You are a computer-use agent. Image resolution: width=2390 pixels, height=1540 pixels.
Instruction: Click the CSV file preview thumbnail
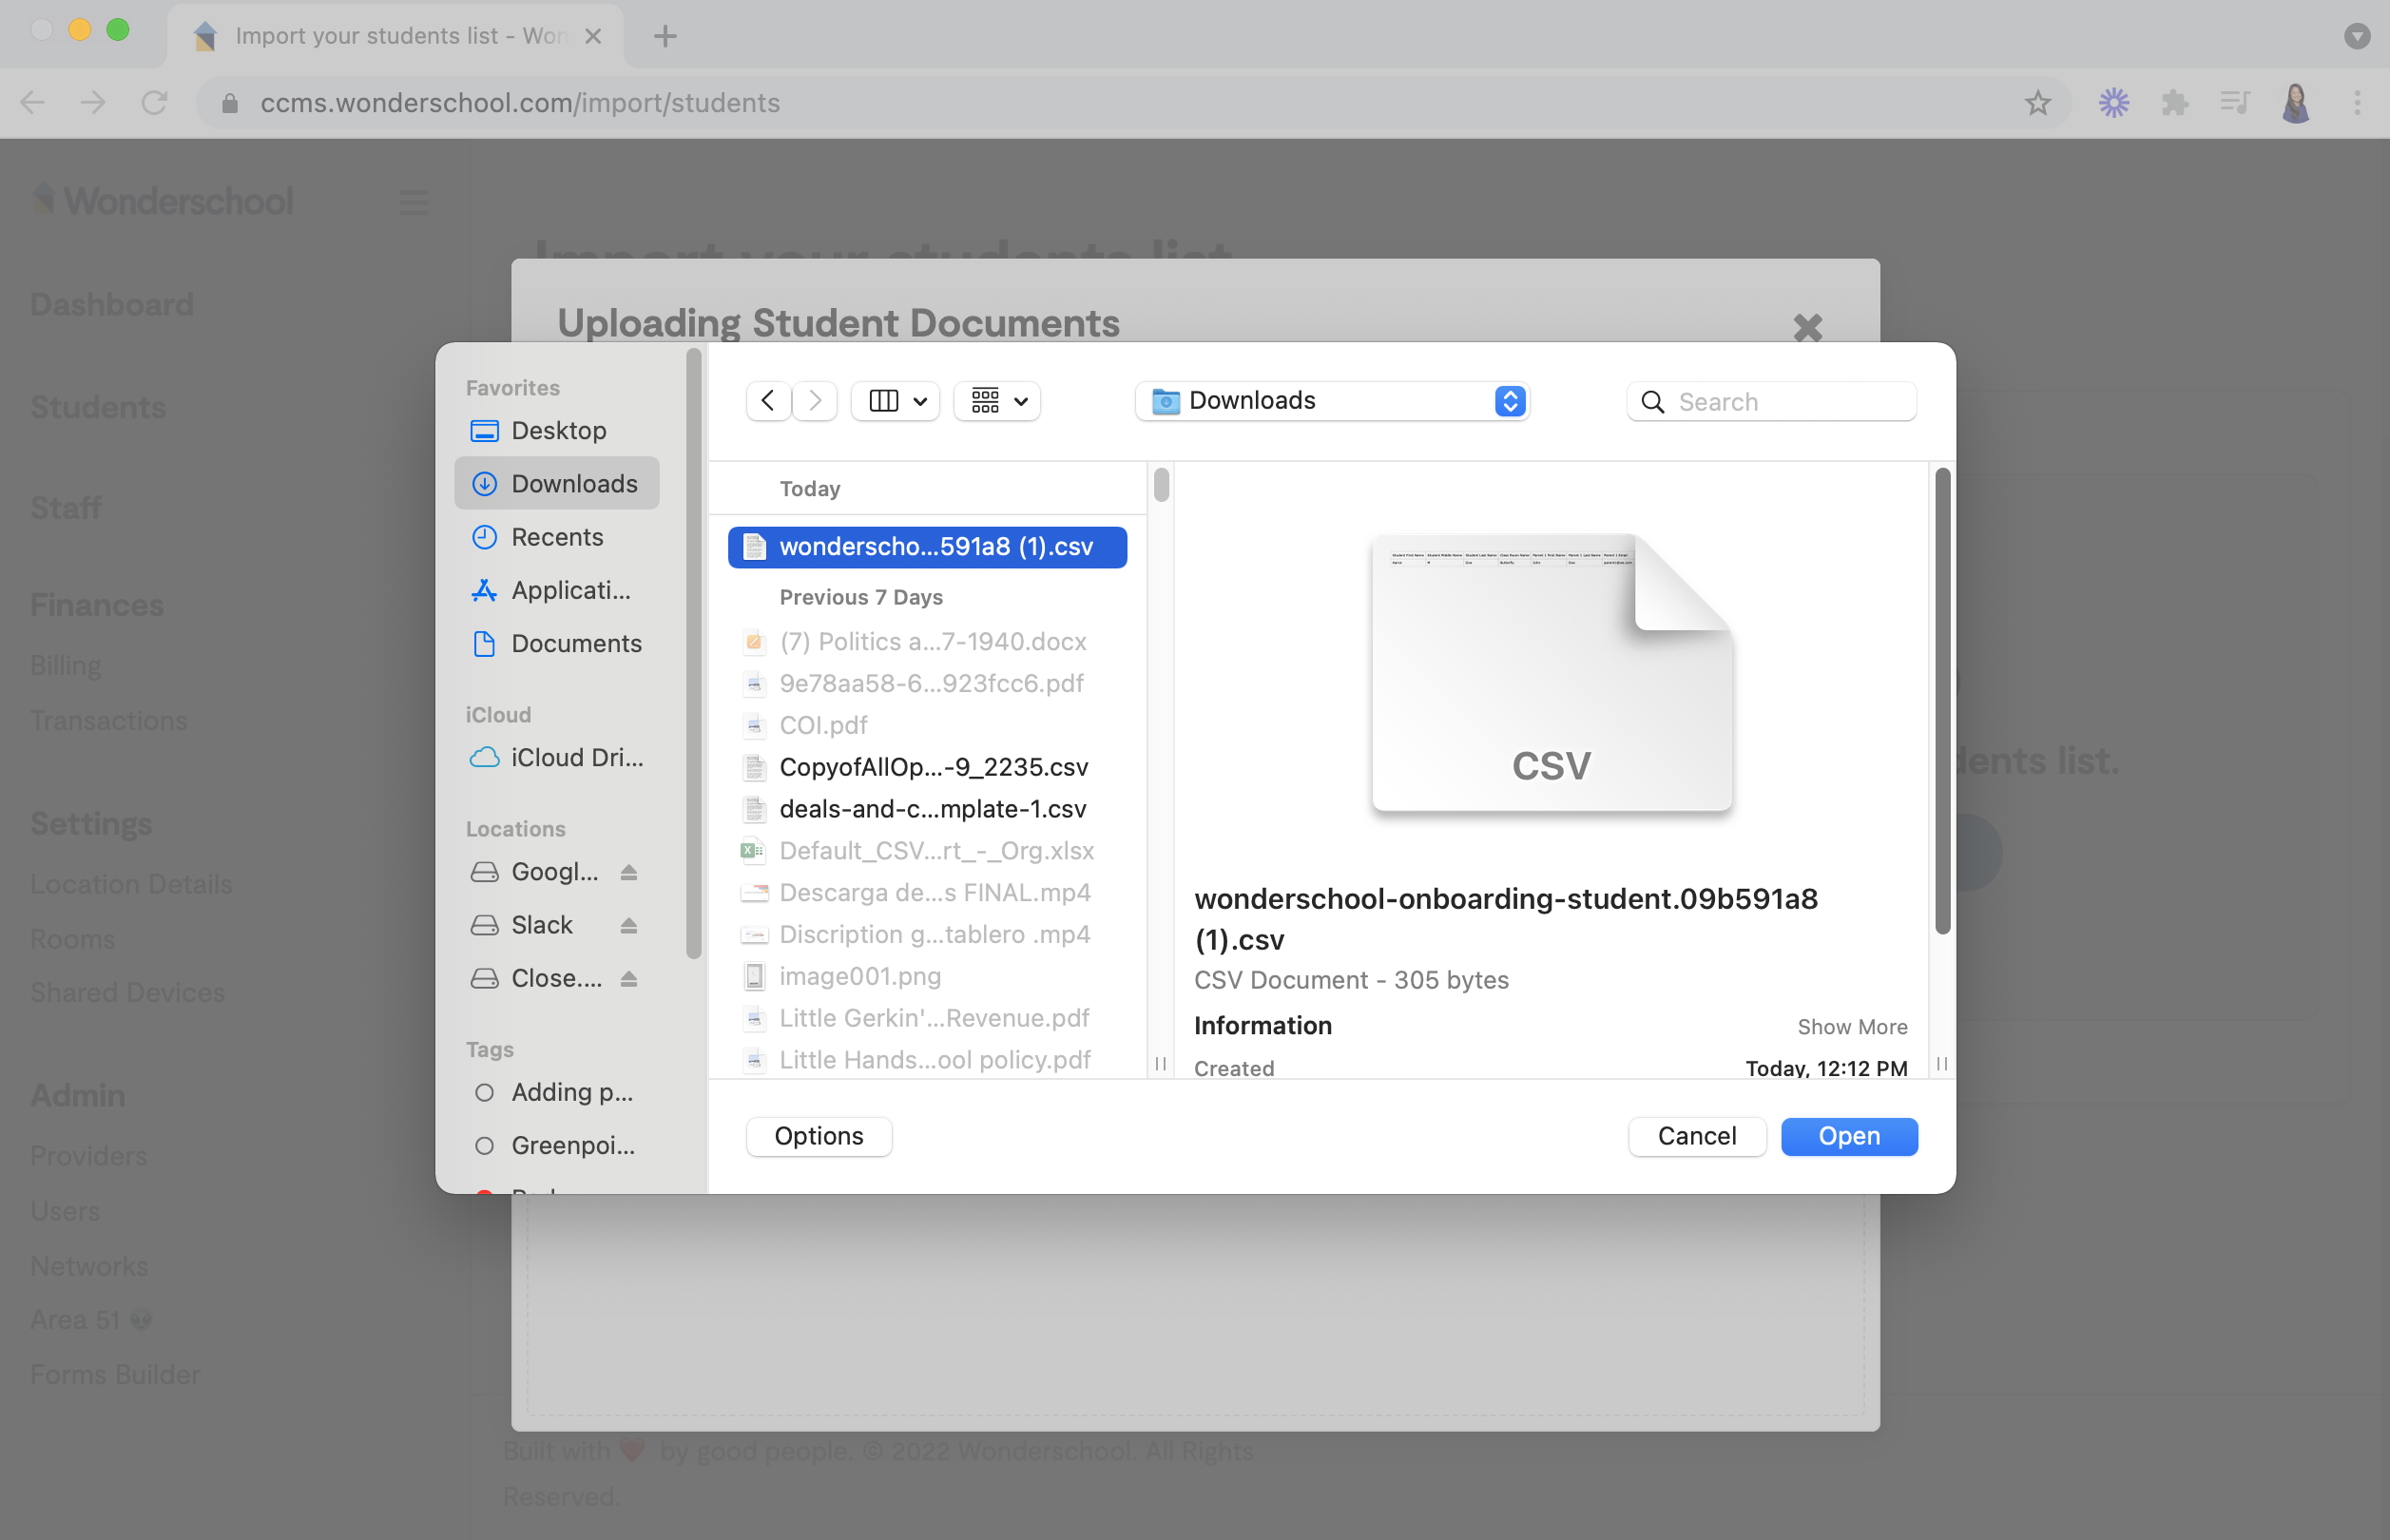(x=1552, y=672)
